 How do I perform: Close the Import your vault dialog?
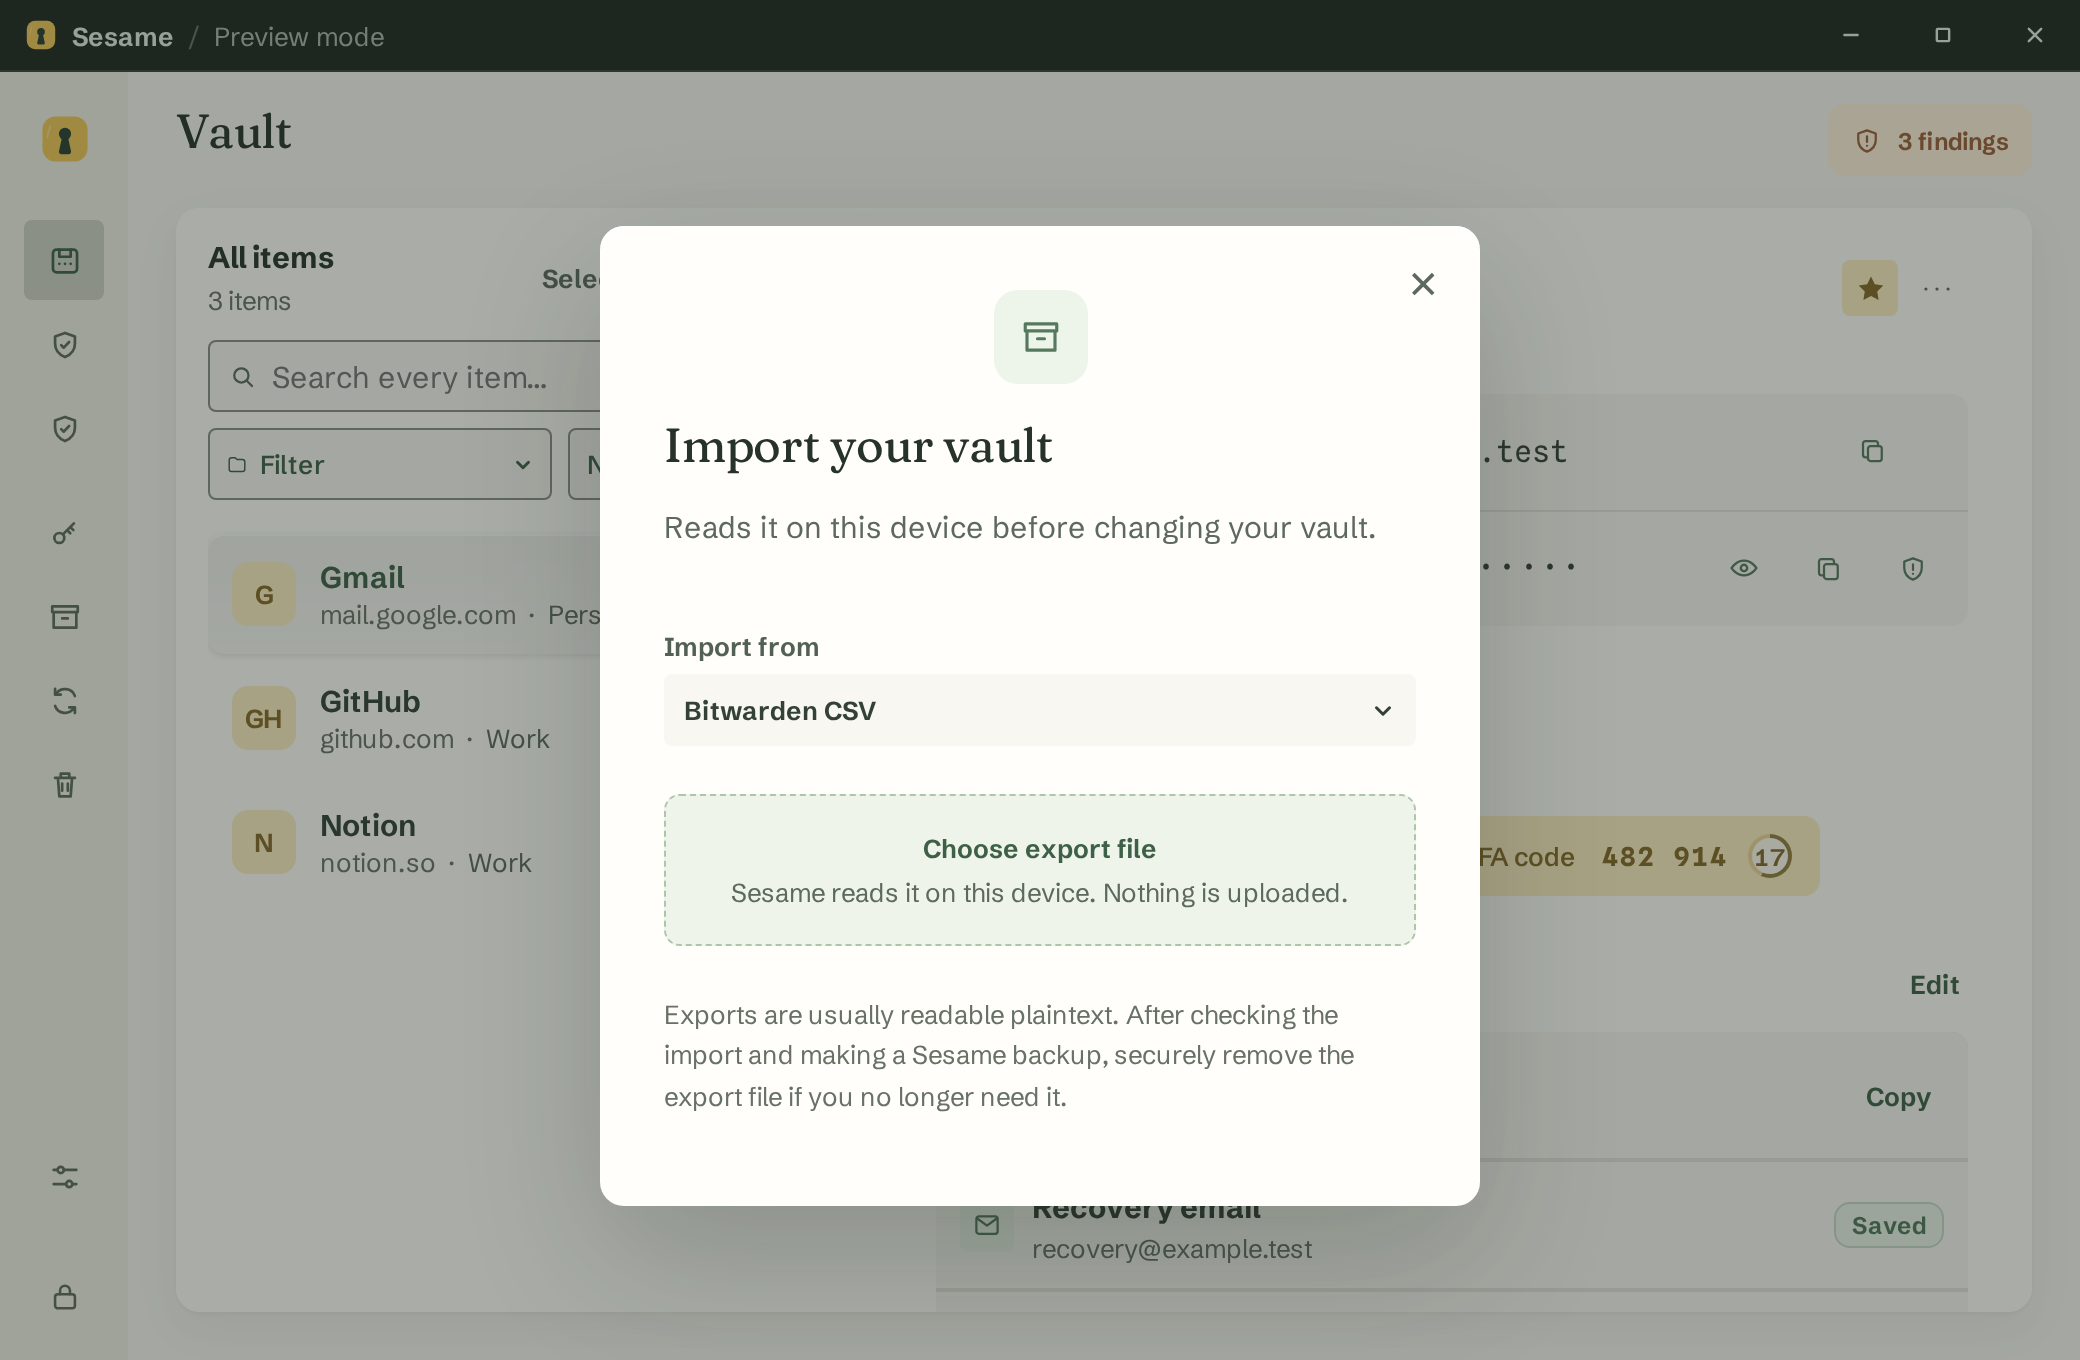click(x=1423, y=284)
